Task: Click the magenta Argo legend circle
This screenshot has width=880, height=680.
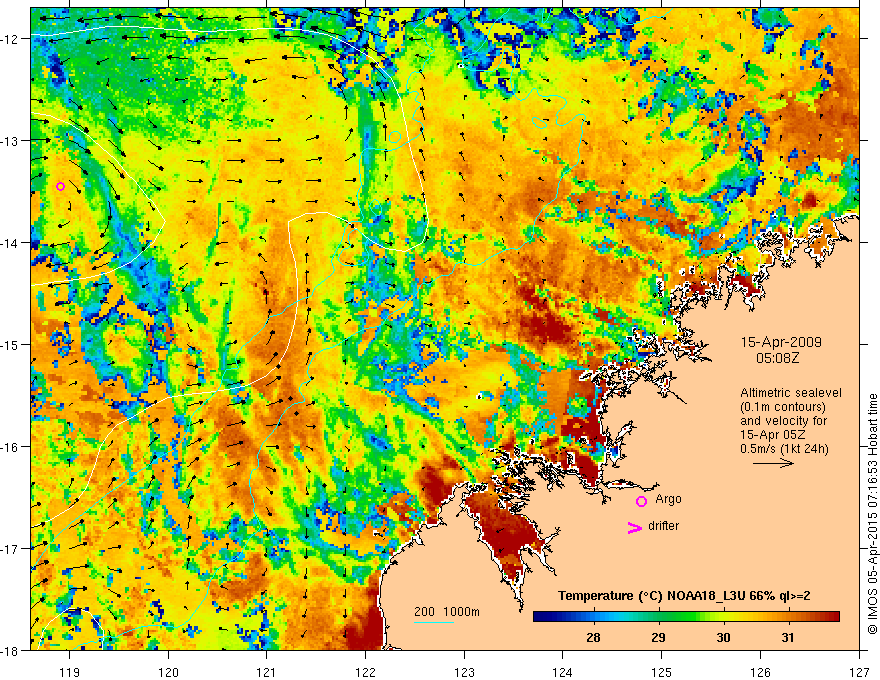Action: pyautogui.click(x=641, y=501)
